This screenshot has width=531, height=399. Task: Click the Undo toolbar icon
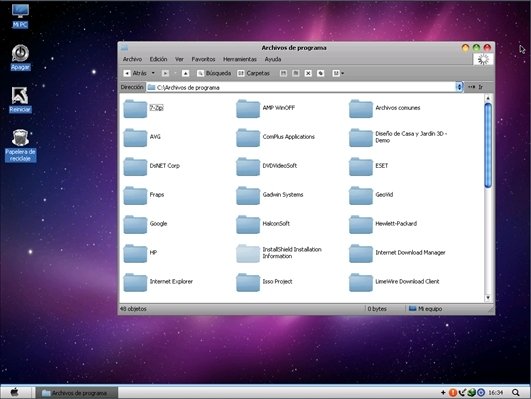click(320, 73)
